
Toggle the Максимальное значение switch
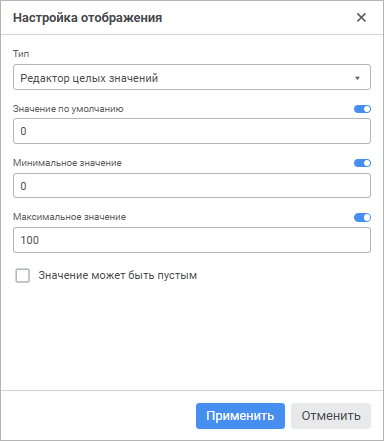[362, 217]
